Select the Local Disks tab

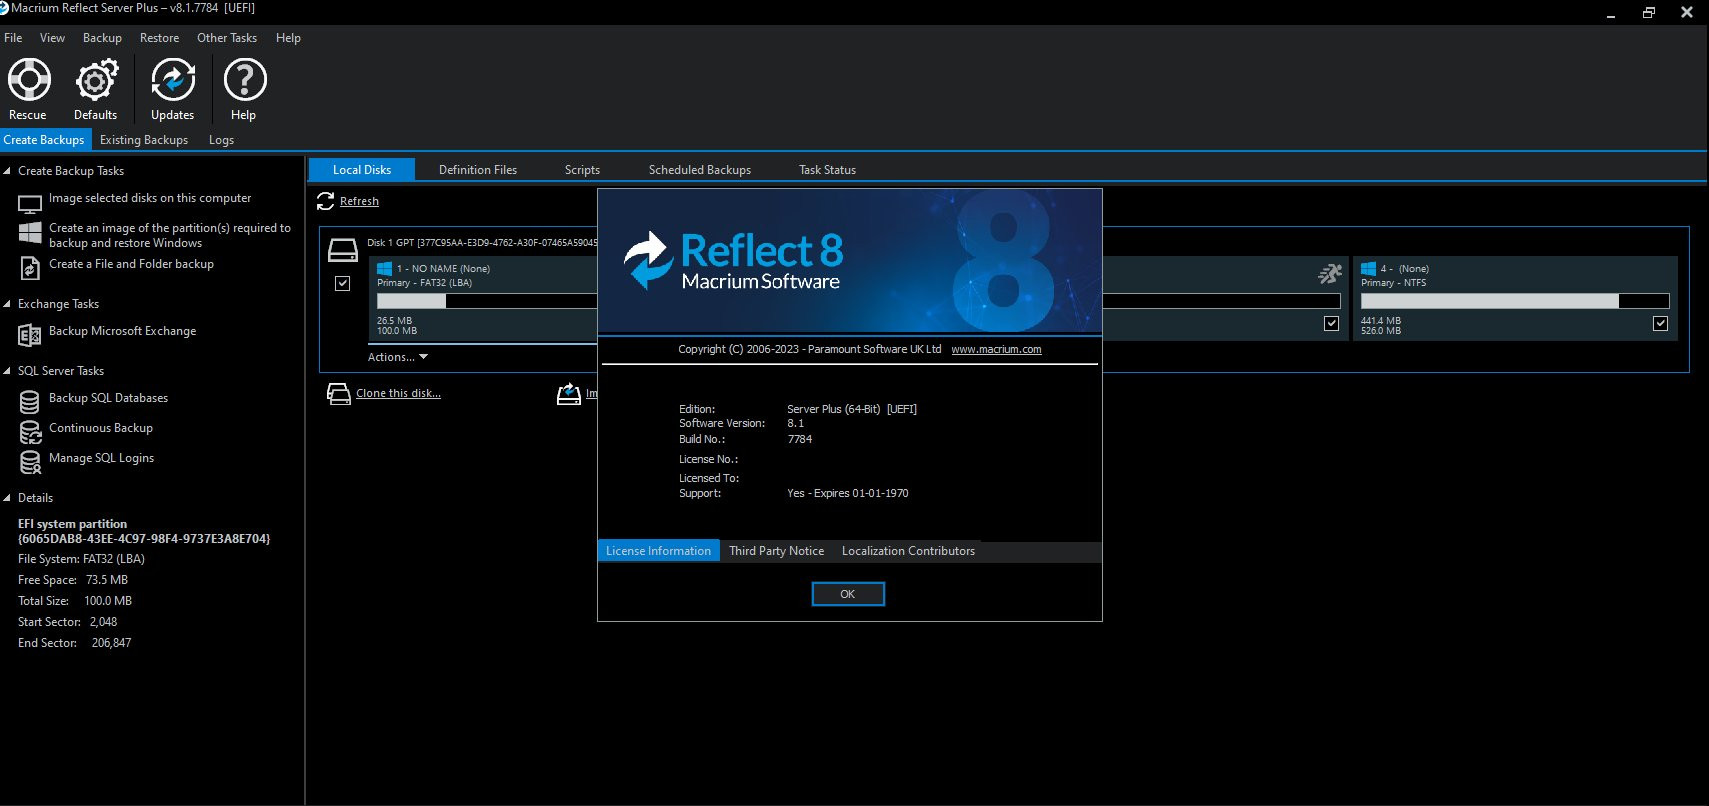pyautogui.click(x=362, y=170)
